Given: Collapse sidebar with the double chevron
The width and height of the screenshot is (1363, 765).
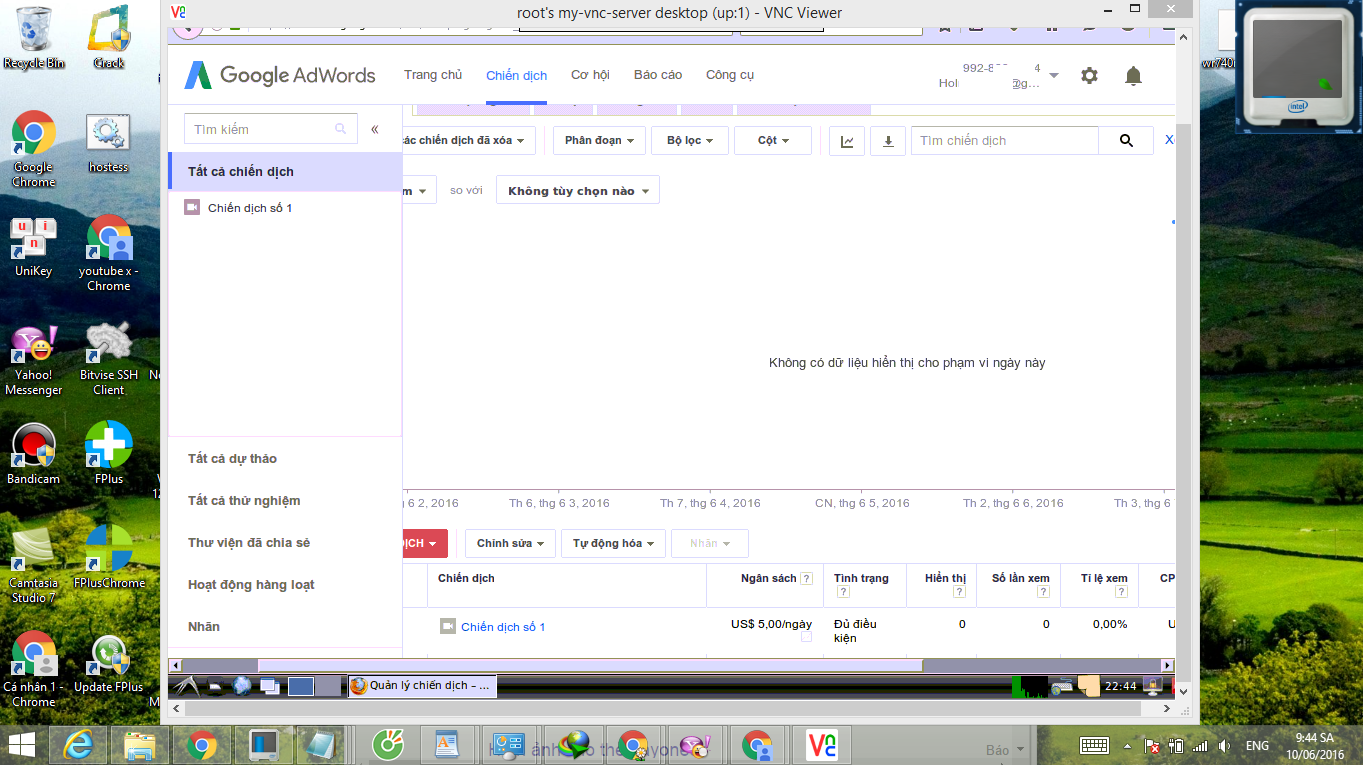Looking at the screenshot, I should 375,129.
